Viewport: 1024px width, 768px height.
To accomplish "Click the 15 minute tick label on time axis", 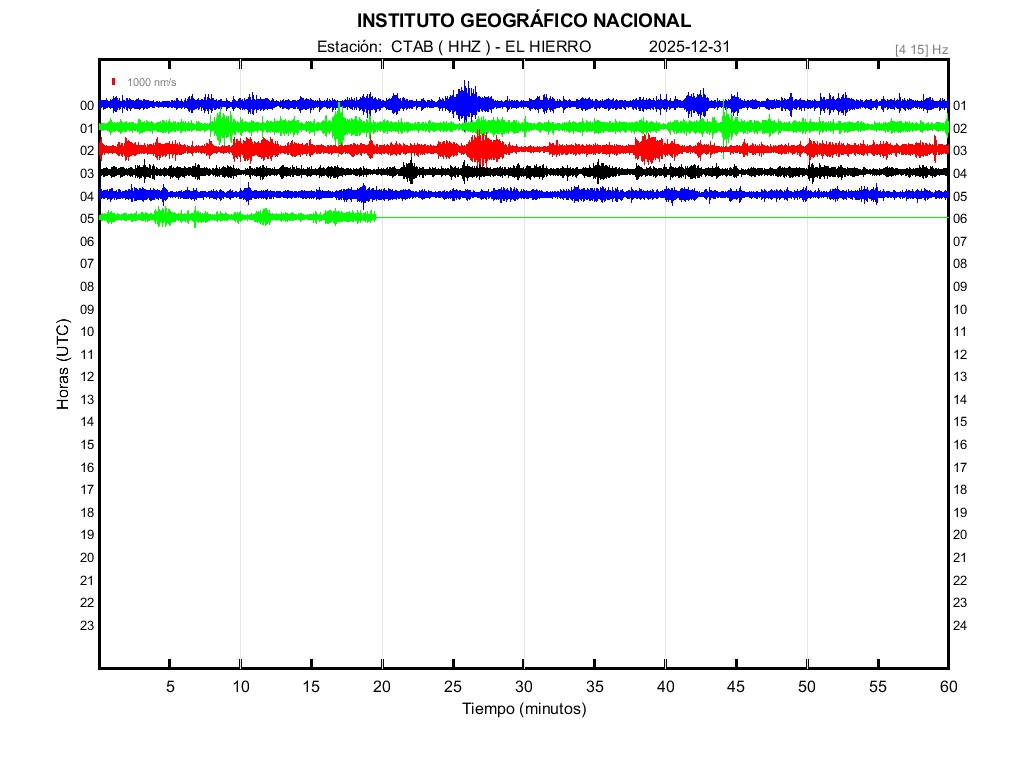I will (311, 687).
